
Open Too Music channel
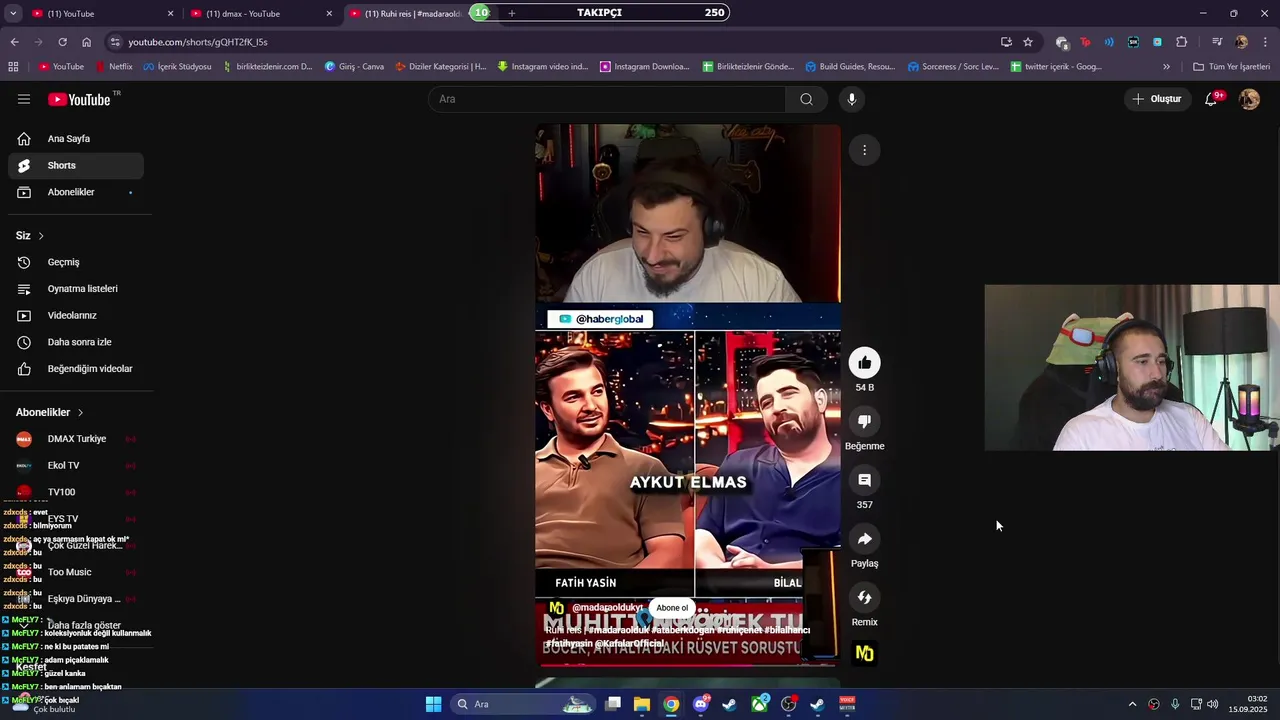76,572
